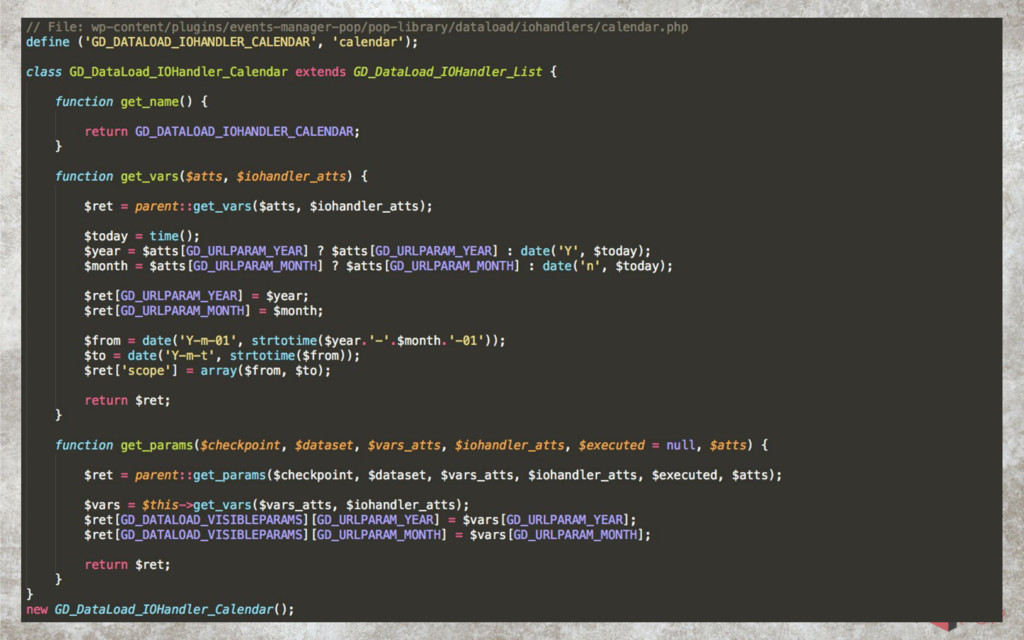Click the return GD_DATALOAD_IOHANDLER_CALENDAR statement
Image resolution: width=1024 pixels, height=640 pixels.
point(222,131)
